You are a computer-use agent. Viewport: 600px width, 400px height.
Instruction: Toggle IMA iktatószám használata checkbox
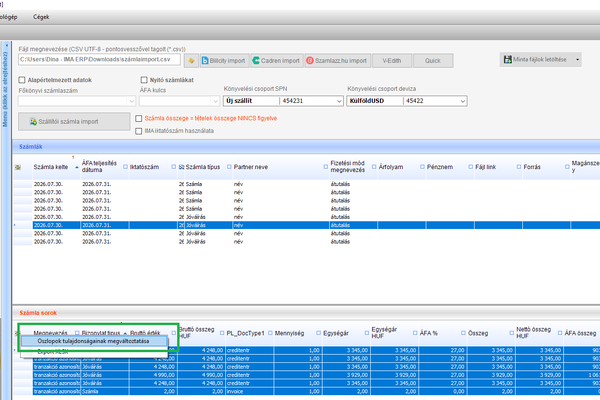pos(139,131)
